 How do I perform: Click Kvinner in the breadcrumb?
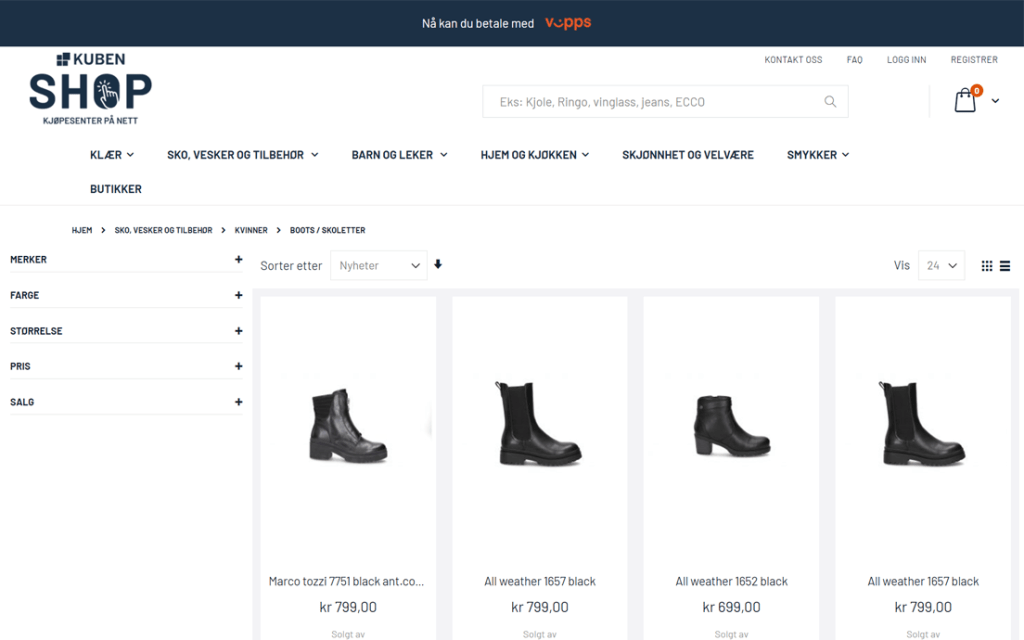251,230
